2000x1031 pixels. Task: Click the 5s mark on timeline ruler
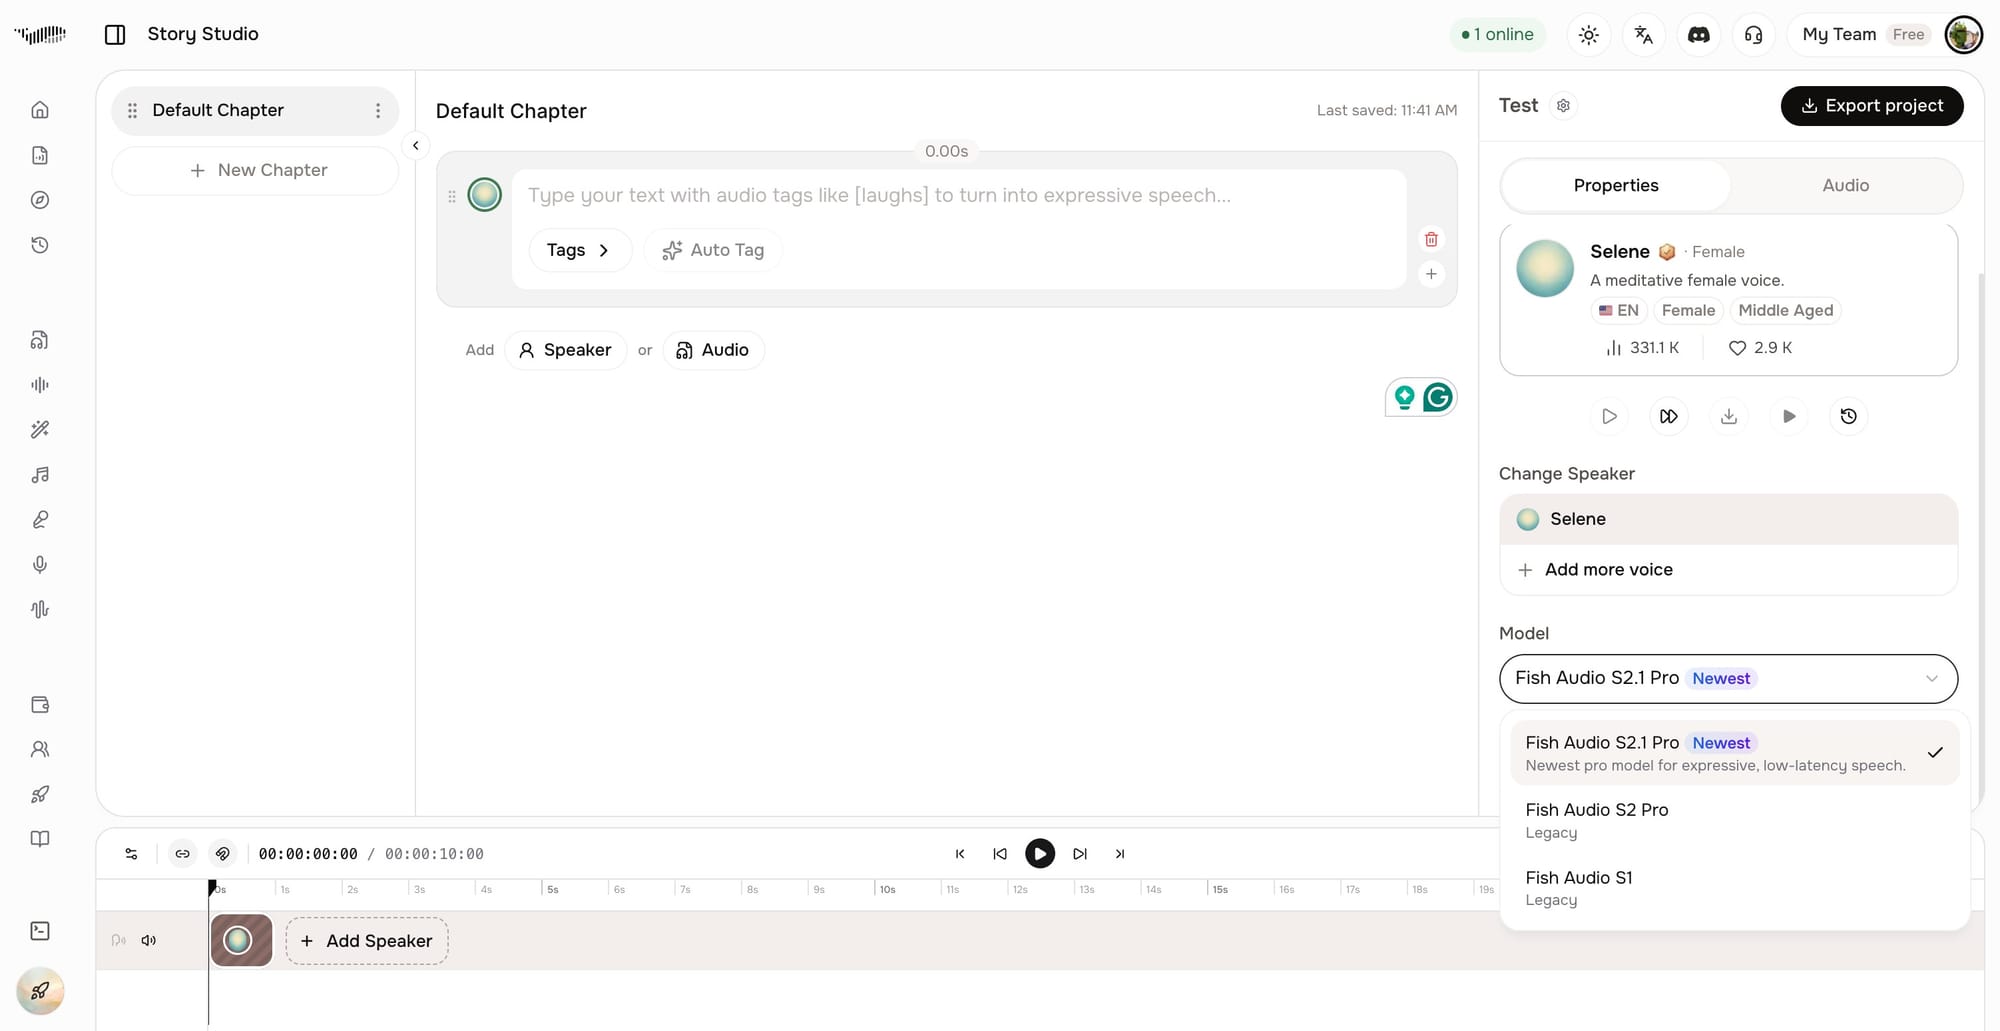tap(552, 890)
